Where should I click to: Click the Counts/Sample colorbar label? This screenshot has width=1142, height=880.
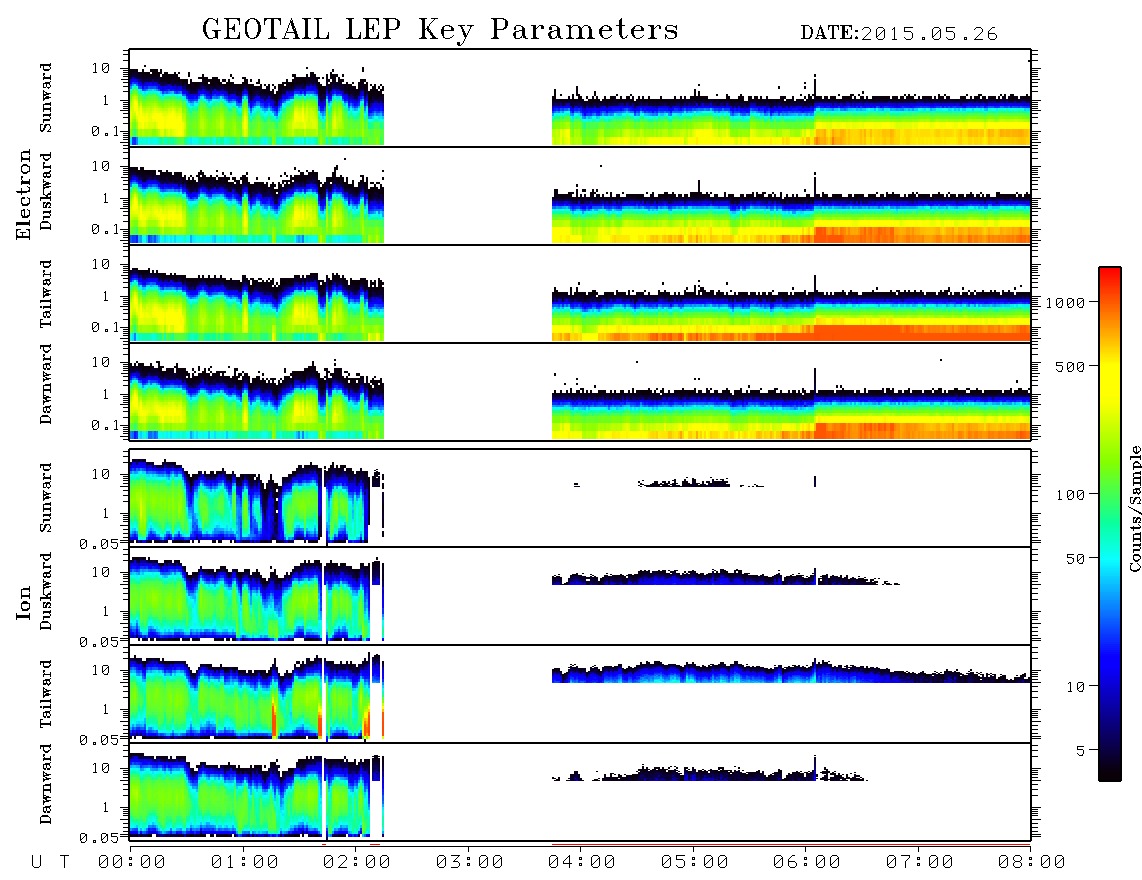[1134, 508]
